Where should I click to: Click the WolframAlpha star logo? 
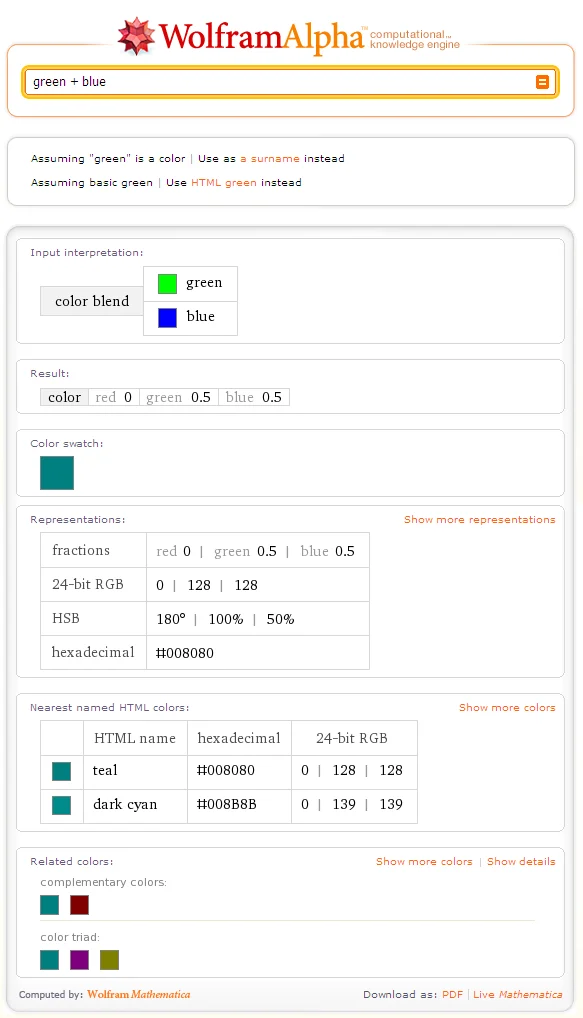136,36
